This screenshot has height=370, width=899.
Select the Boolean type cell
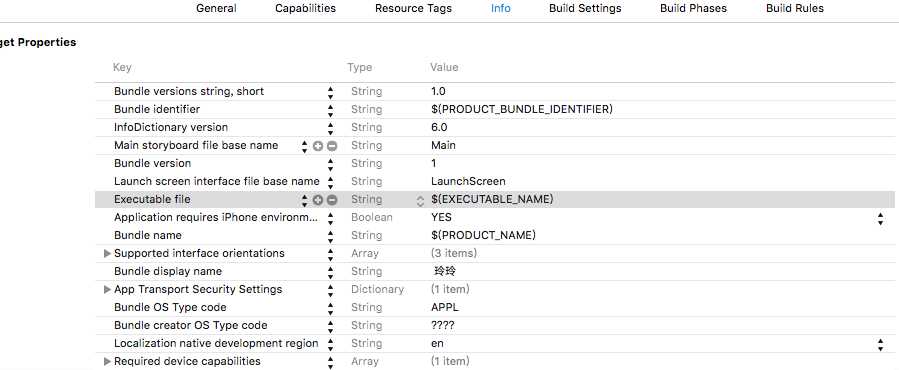(x=372, y=217)
